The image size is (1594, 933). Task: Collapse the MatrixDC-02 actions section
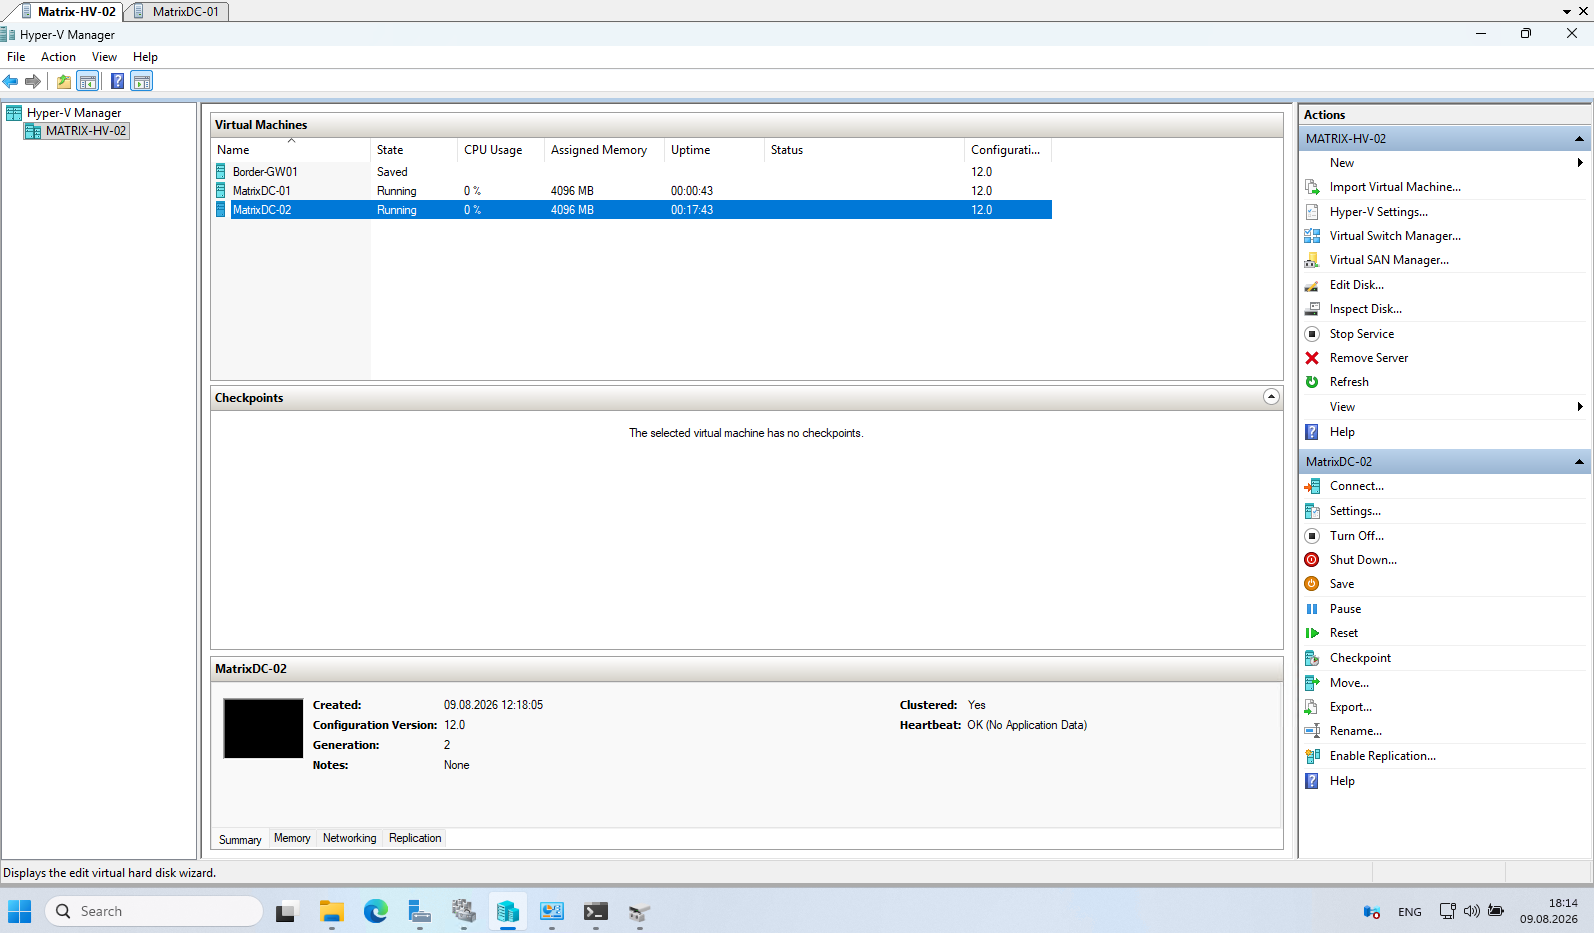(1579, 462)
